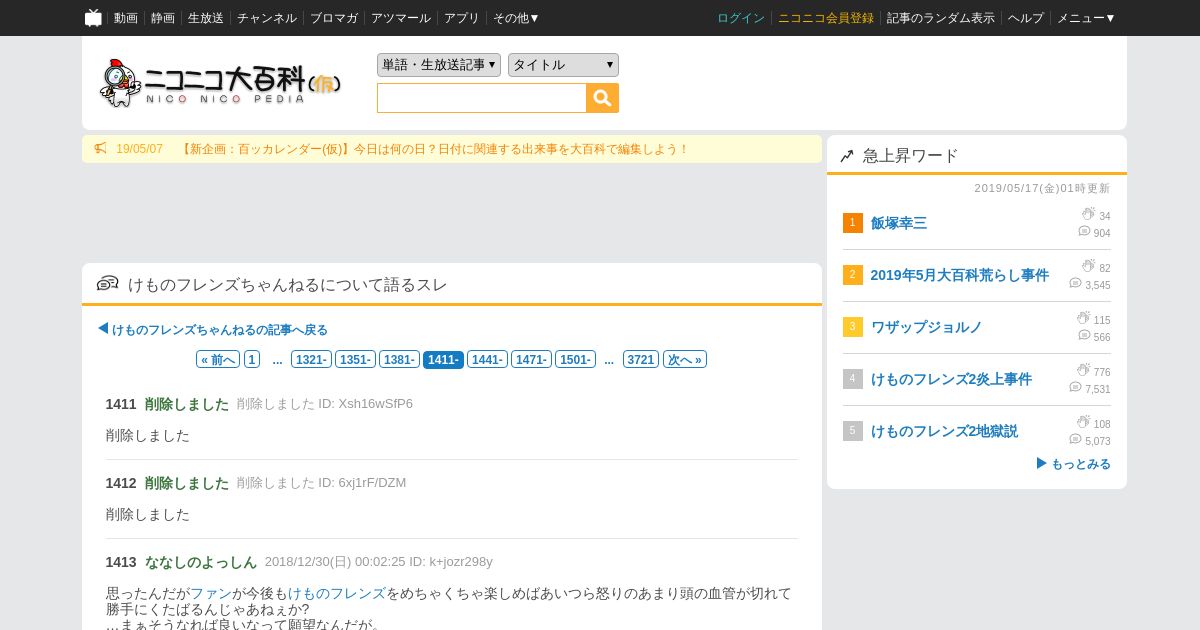1200x630 pixels.
Task: Jump to page 1 of thread
Action: coord(252,359)
